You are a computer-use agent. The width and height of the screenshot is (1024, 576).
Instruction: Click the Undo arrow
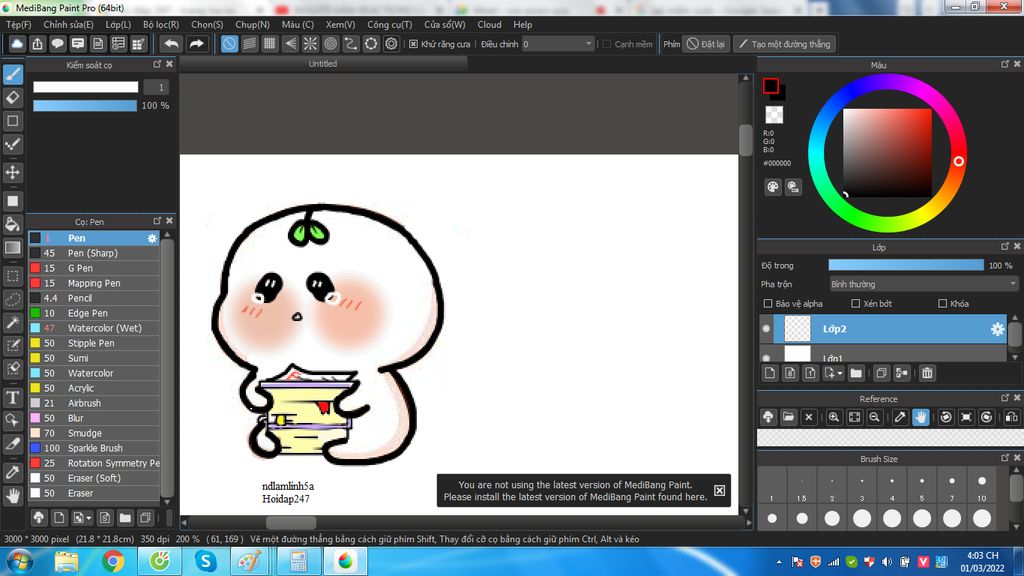(x=172, y=44)
